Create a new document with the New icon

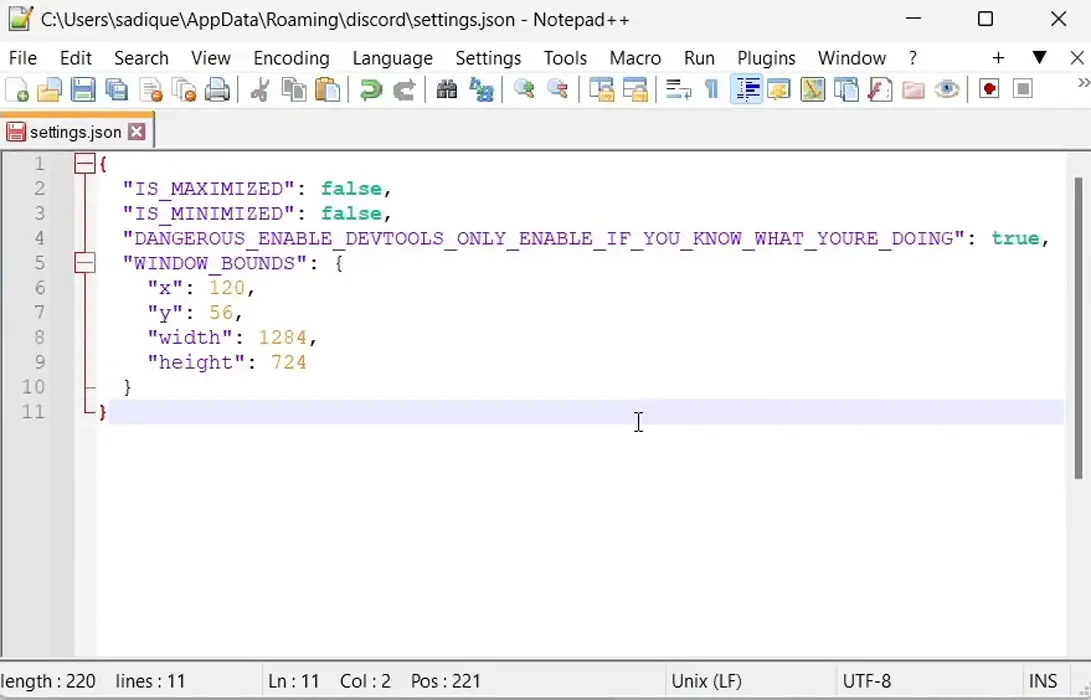click(17, 90)
